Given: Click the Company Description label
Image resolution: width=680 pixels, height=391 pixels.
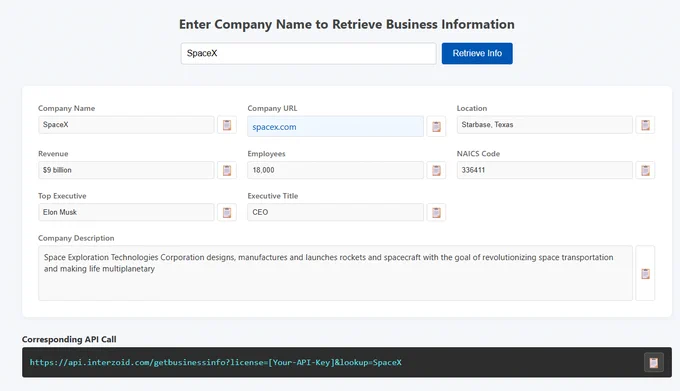Looking at the screenshot, I should pyautogui.click(x=76, y=238).
